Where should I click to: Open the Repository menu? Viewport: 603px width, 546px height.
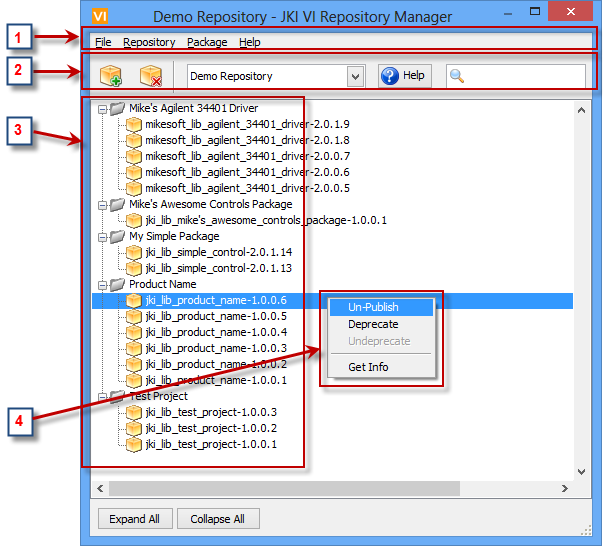[x=149, y=42]
